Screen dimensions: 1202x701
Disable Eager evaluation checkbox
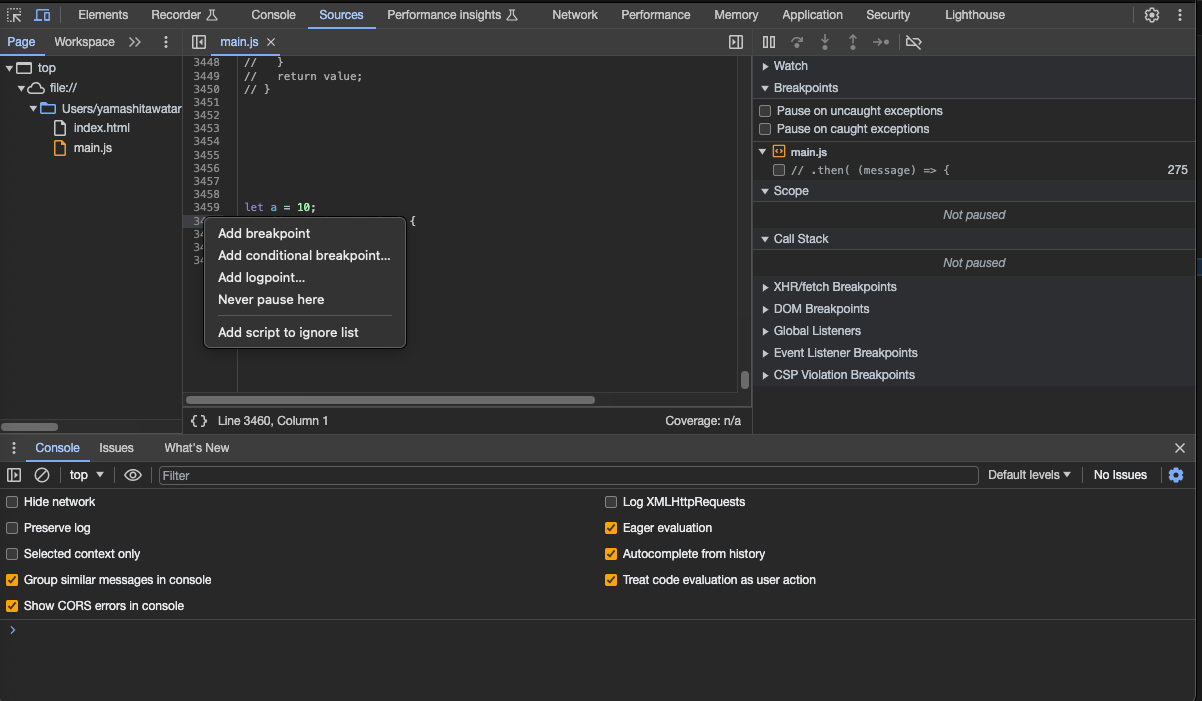point(611,528)
